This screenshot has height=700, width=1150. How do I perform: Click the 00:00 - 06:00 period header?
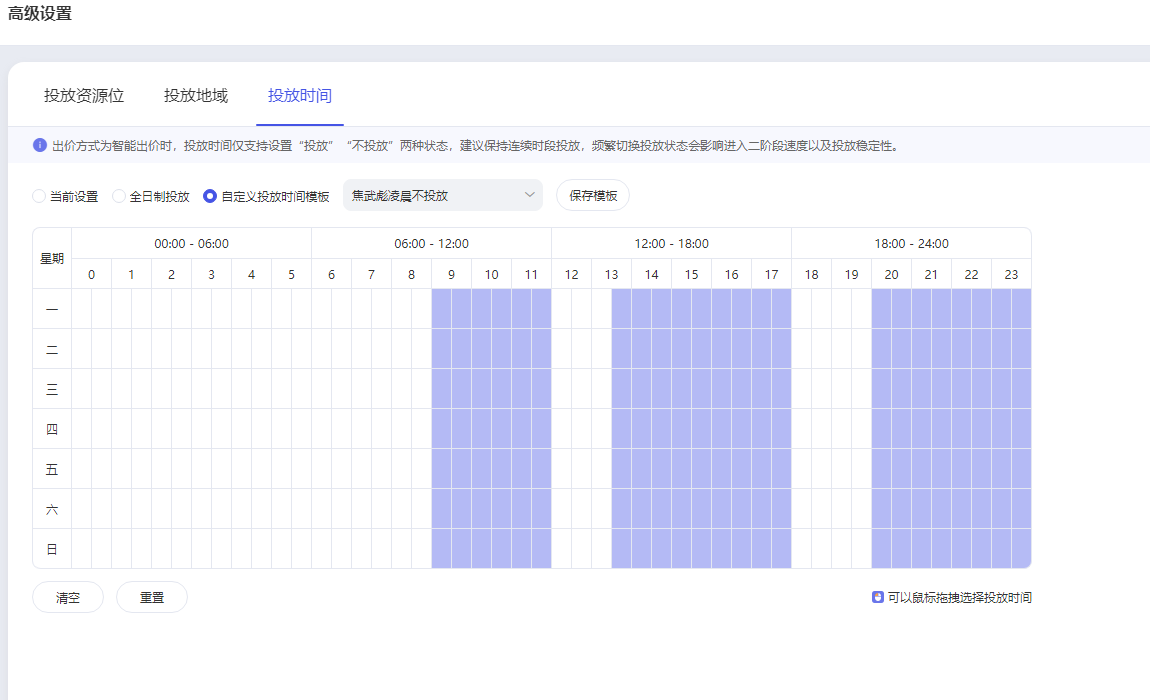(x=191, y=243)
